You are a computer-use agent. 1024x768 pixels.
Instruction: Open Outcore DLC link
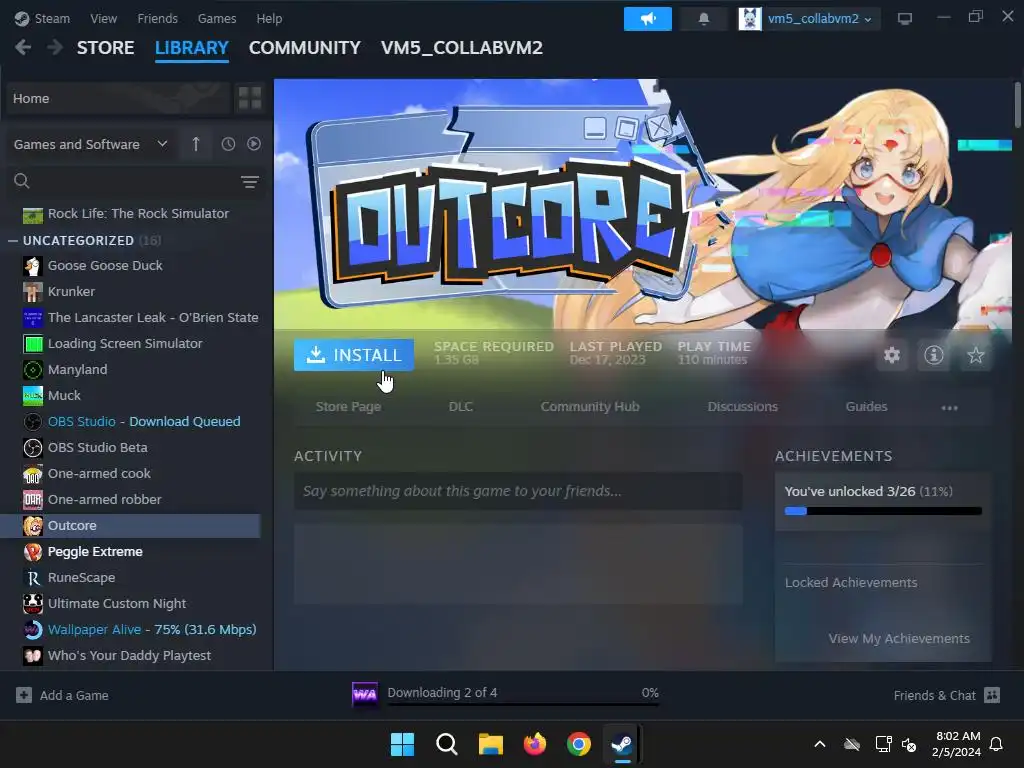(460, 406)
